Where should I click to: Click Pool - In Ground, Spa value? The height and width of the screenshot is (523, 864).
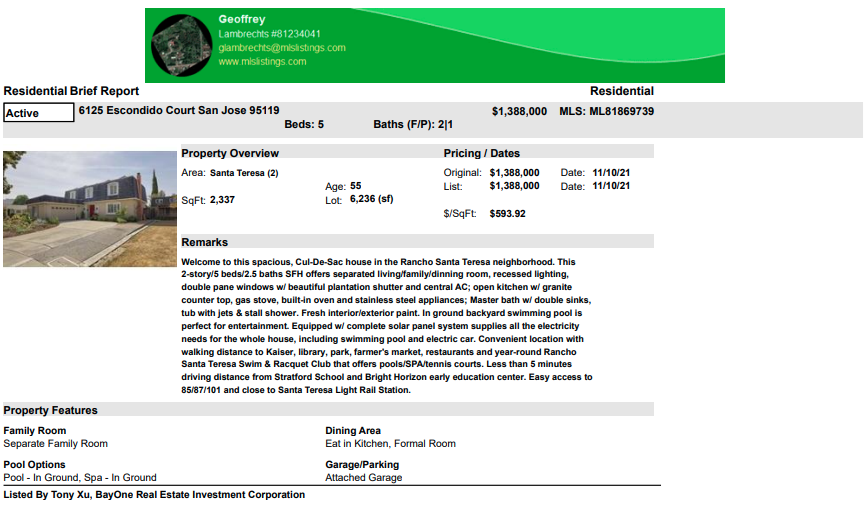pyautogui.click(x=80, y=478)
